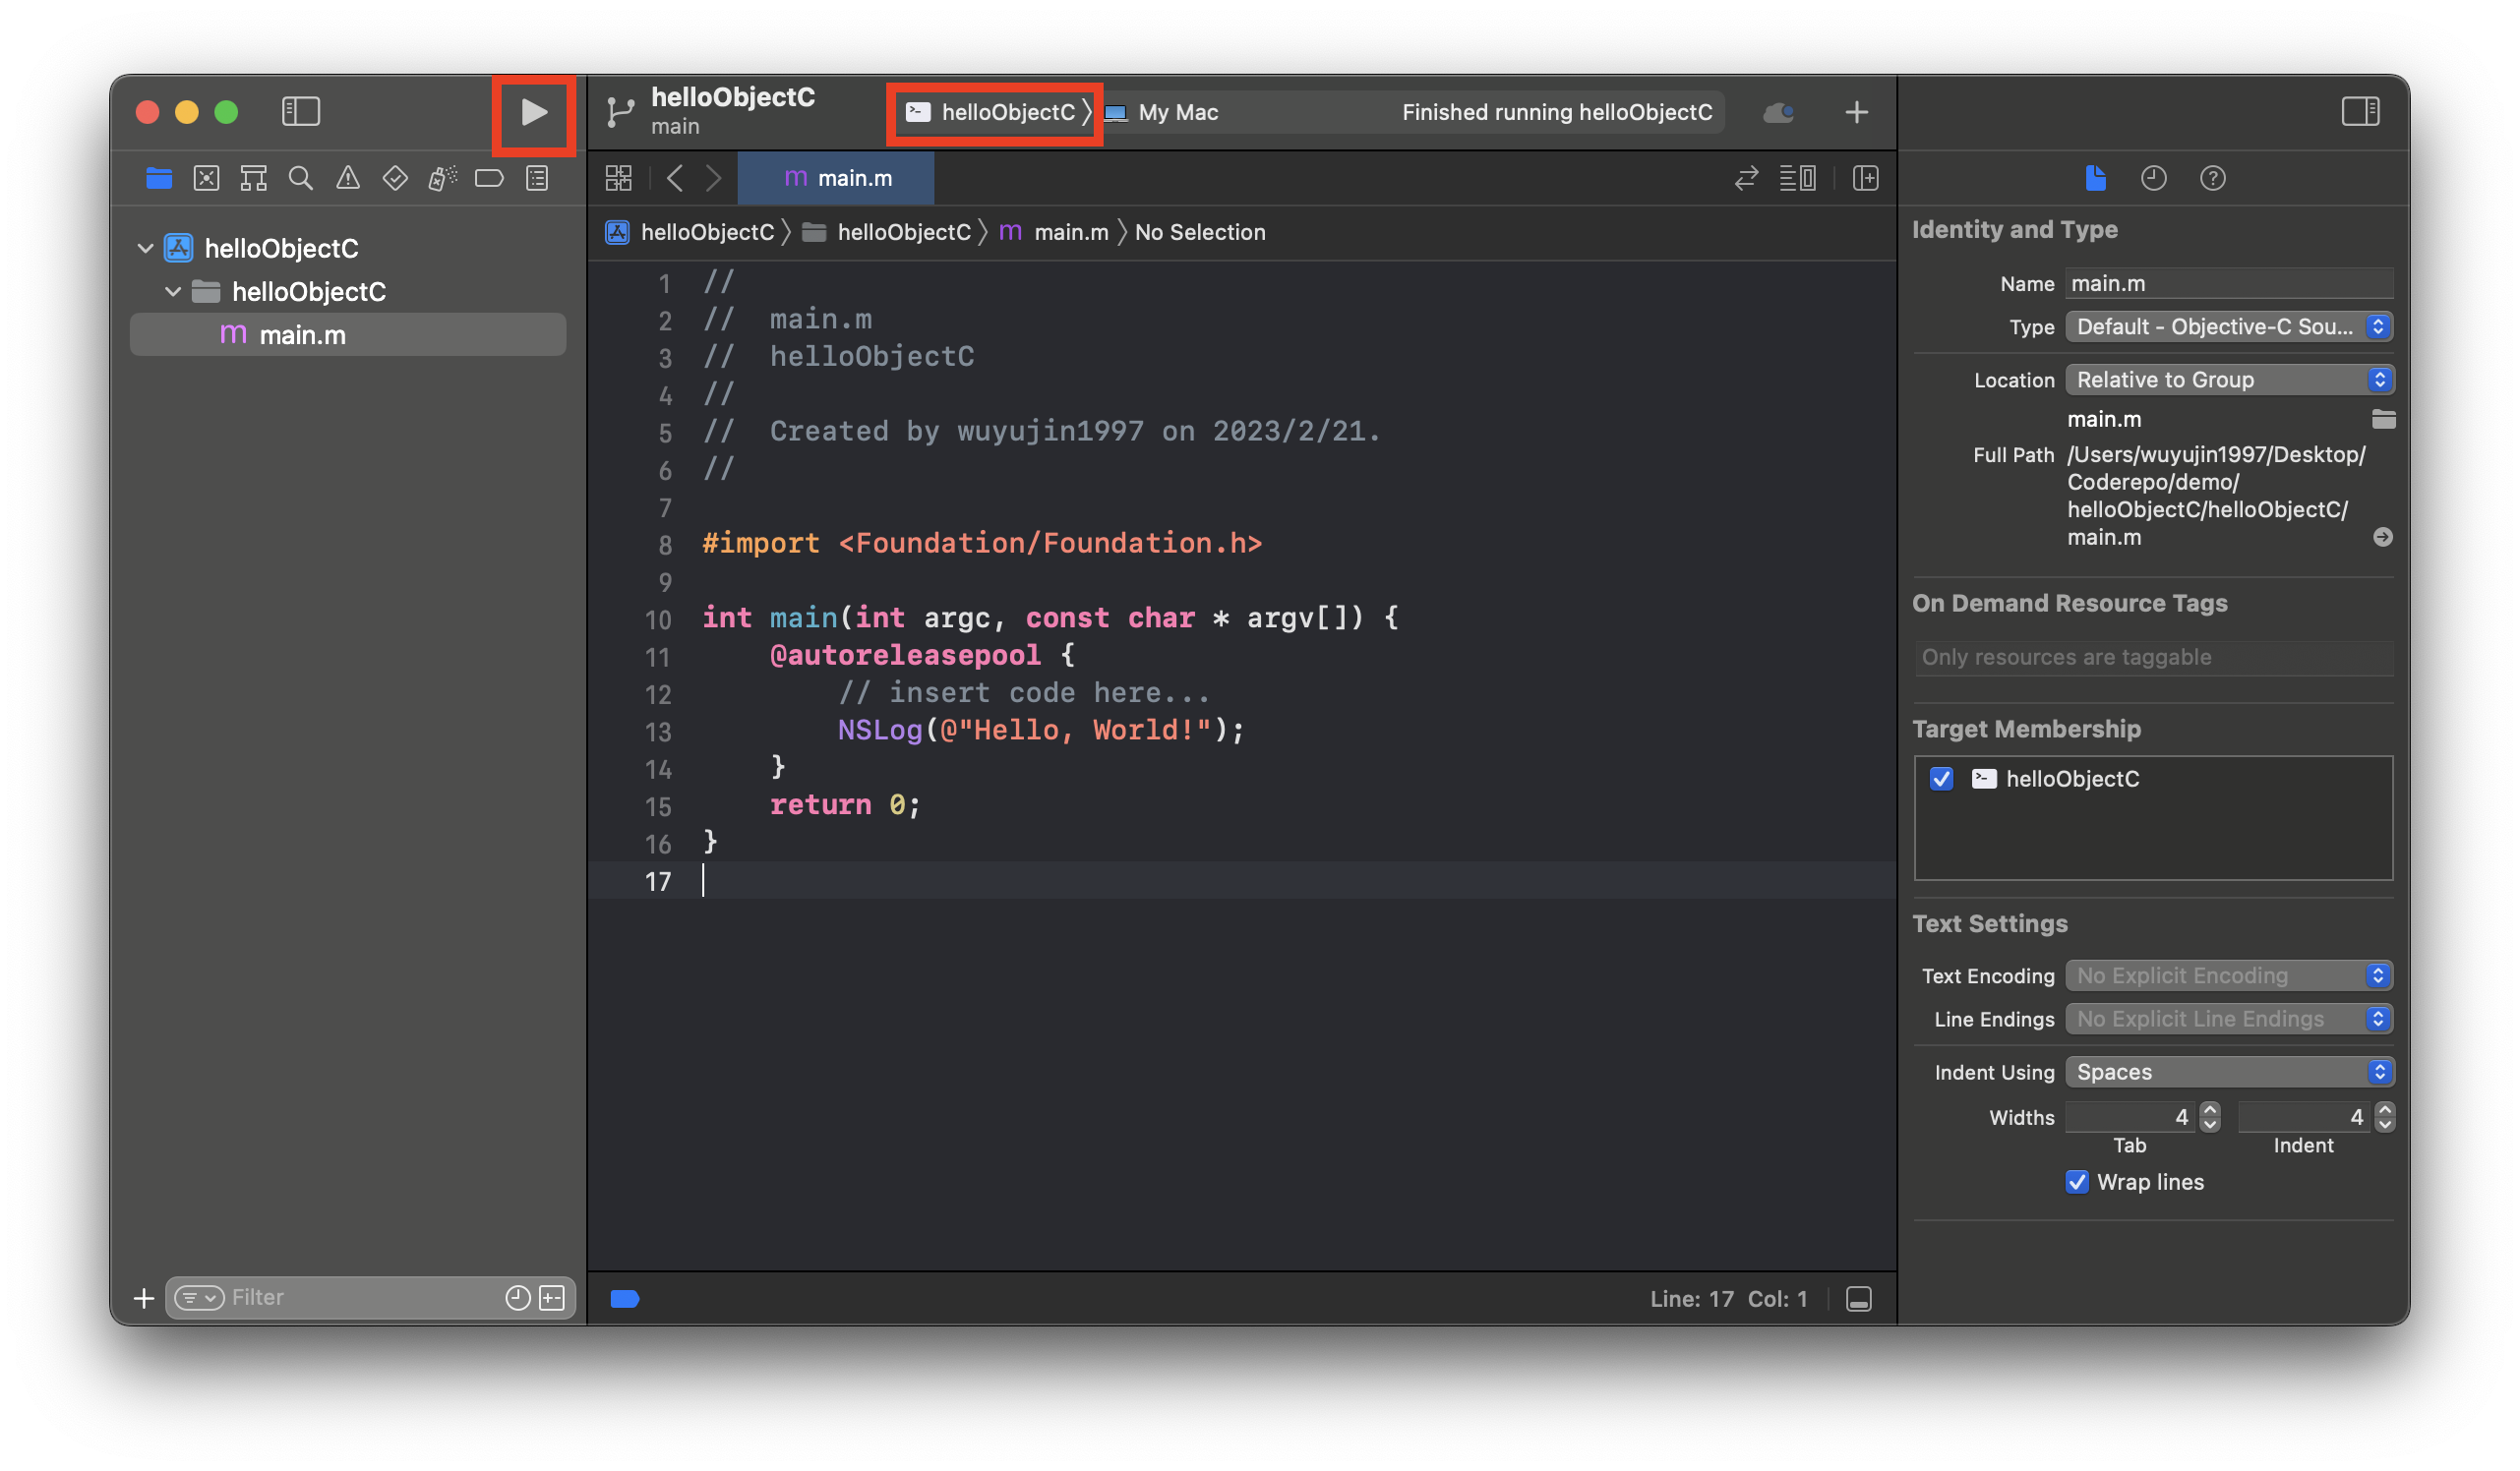
Task: Uncheck helloObjectC target membership
Action: 1941,779
